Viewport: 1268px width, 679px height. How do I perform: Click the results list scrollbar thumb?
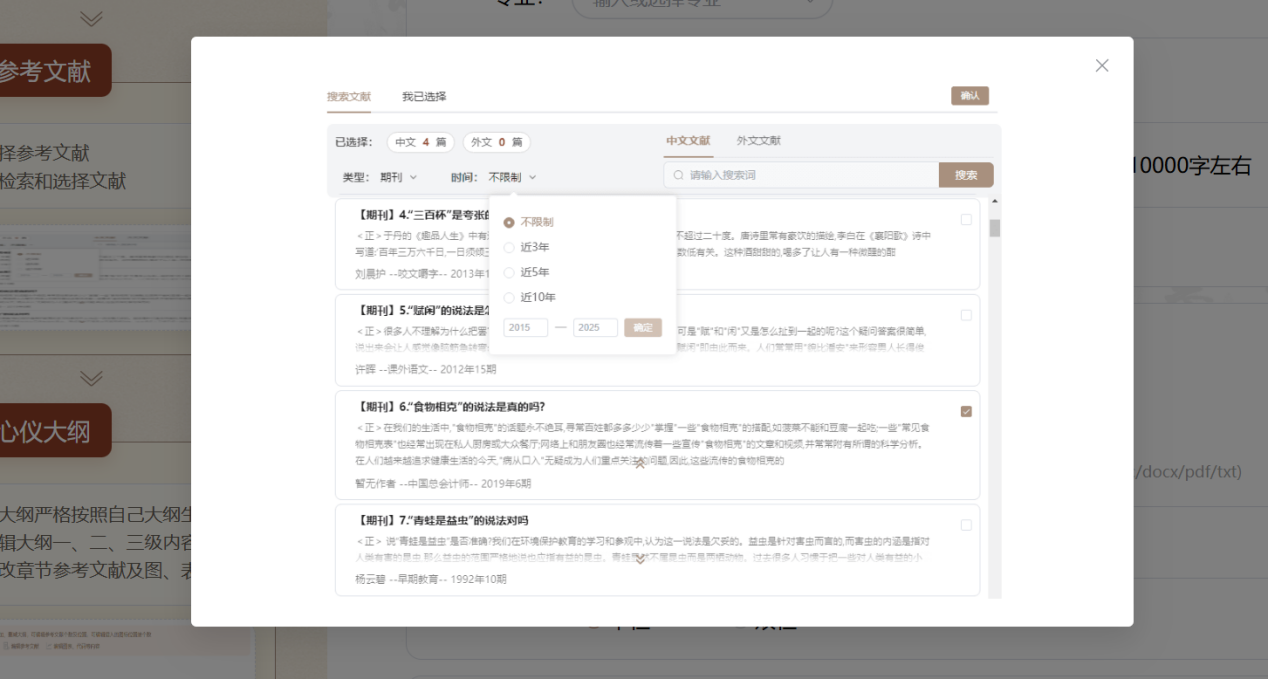point(995,228)
